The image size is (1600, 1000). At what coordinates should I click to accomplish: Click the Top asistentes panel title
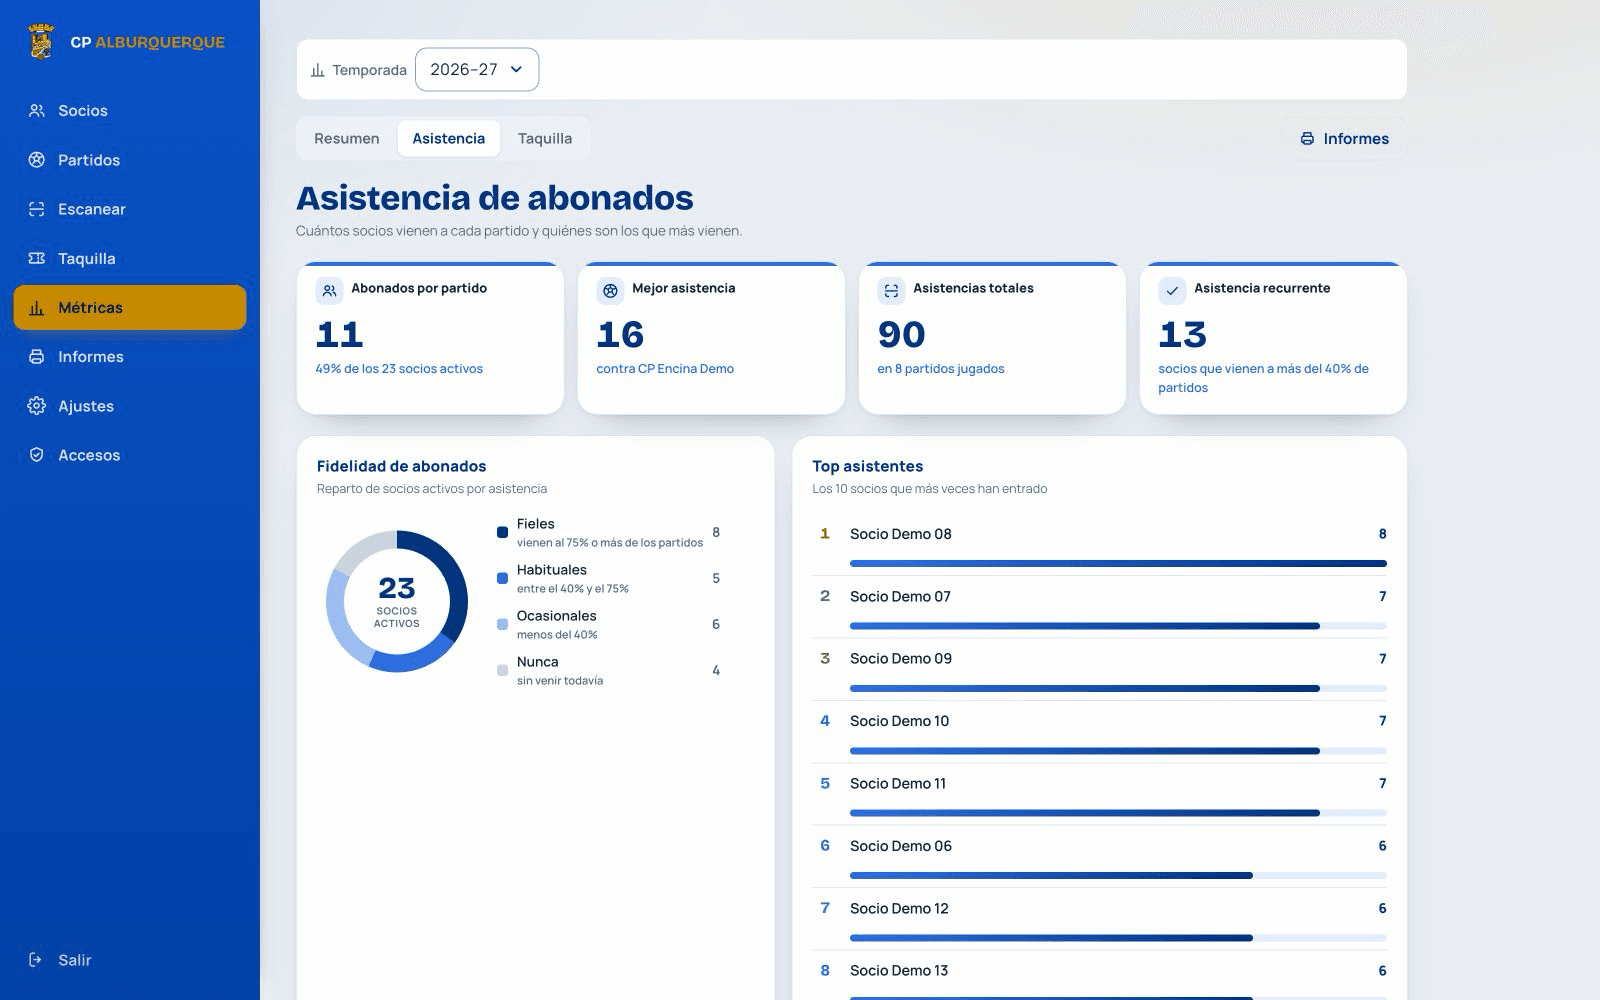coord(868,466)
